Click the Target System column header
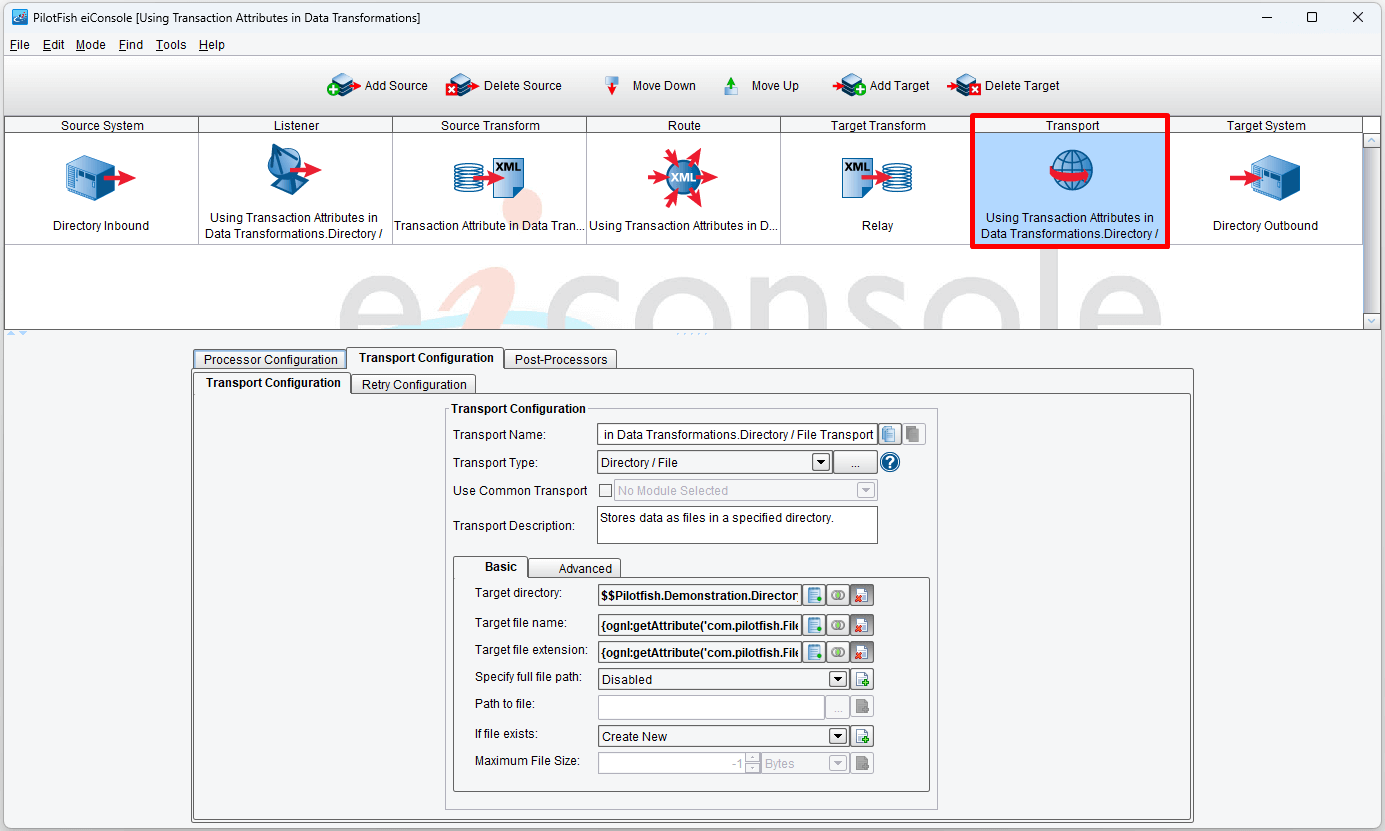The height and width of the screenshot is (831, 1385). tap(1266, 125)
